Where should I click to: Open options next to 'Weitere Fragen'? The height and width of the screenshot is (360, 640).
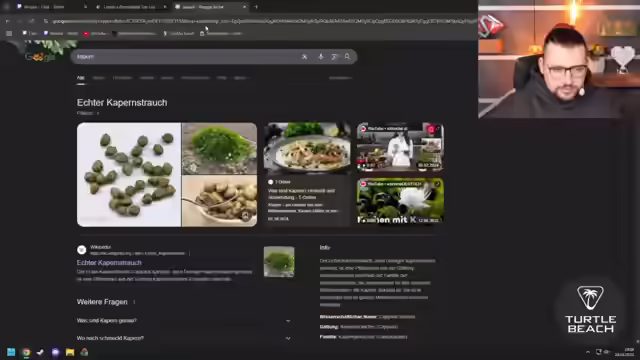(134, 302)
